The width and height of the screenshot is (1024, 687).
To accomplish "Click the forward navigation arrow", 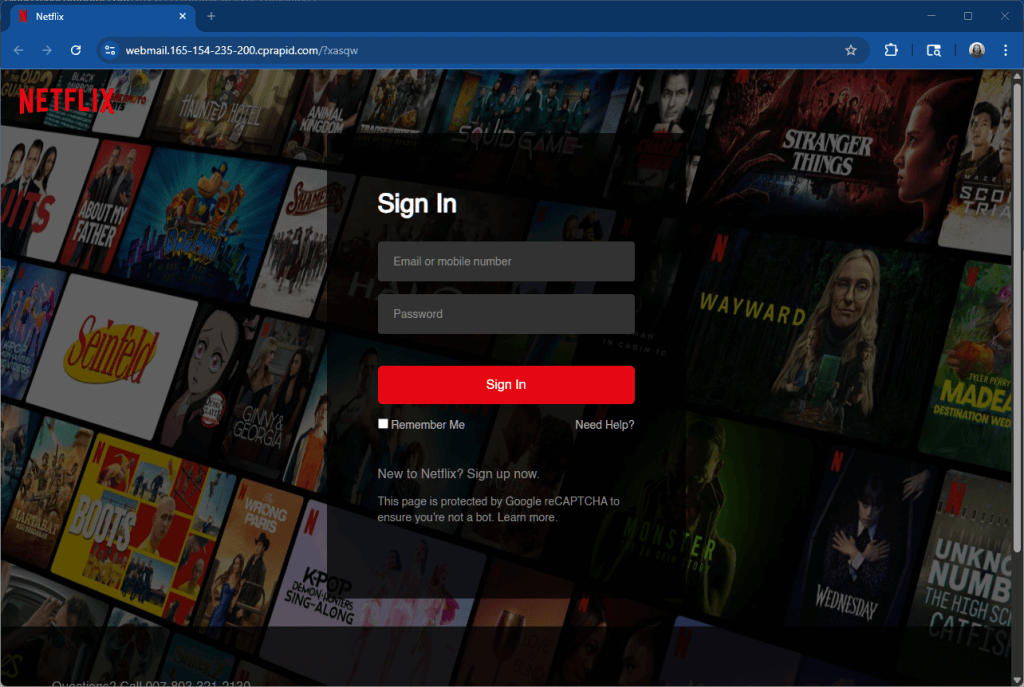I will tap(46, 50).
